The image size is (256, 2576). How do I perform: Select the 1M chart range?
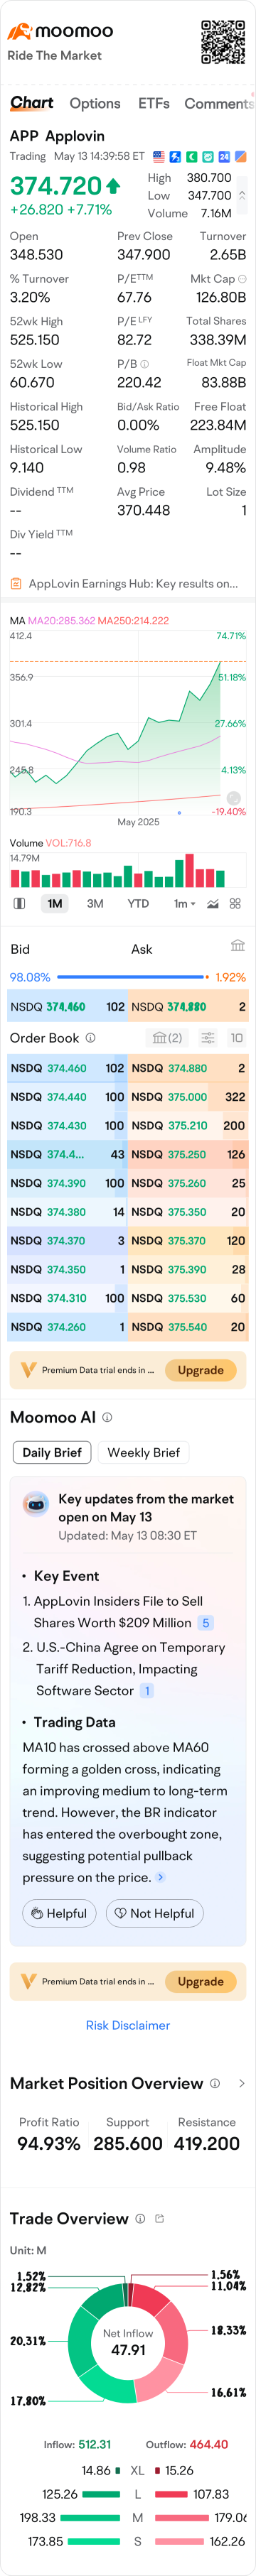54,903
